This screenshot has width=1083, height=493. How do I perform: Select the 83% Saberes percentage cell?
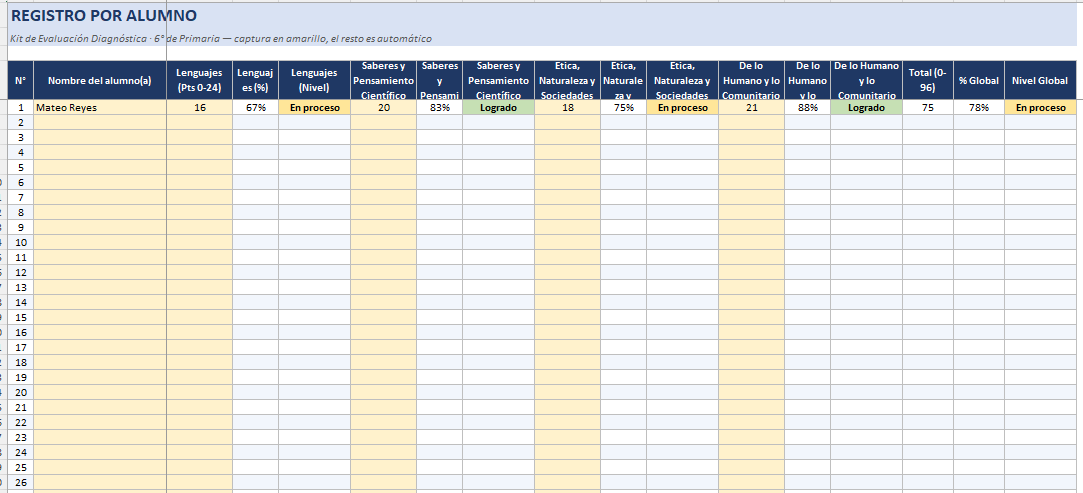click(439, 108)
